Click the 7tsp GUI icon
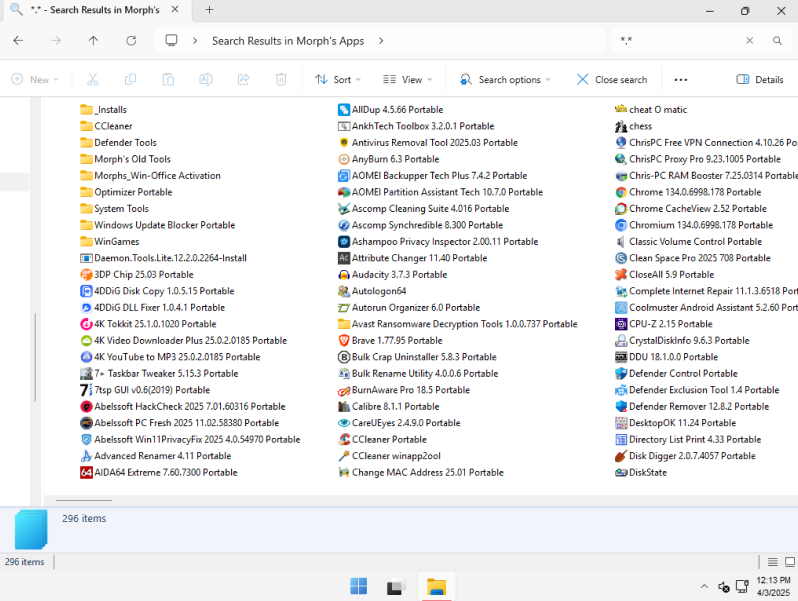Viewport: 798px width, 601px height. [86, 390]
